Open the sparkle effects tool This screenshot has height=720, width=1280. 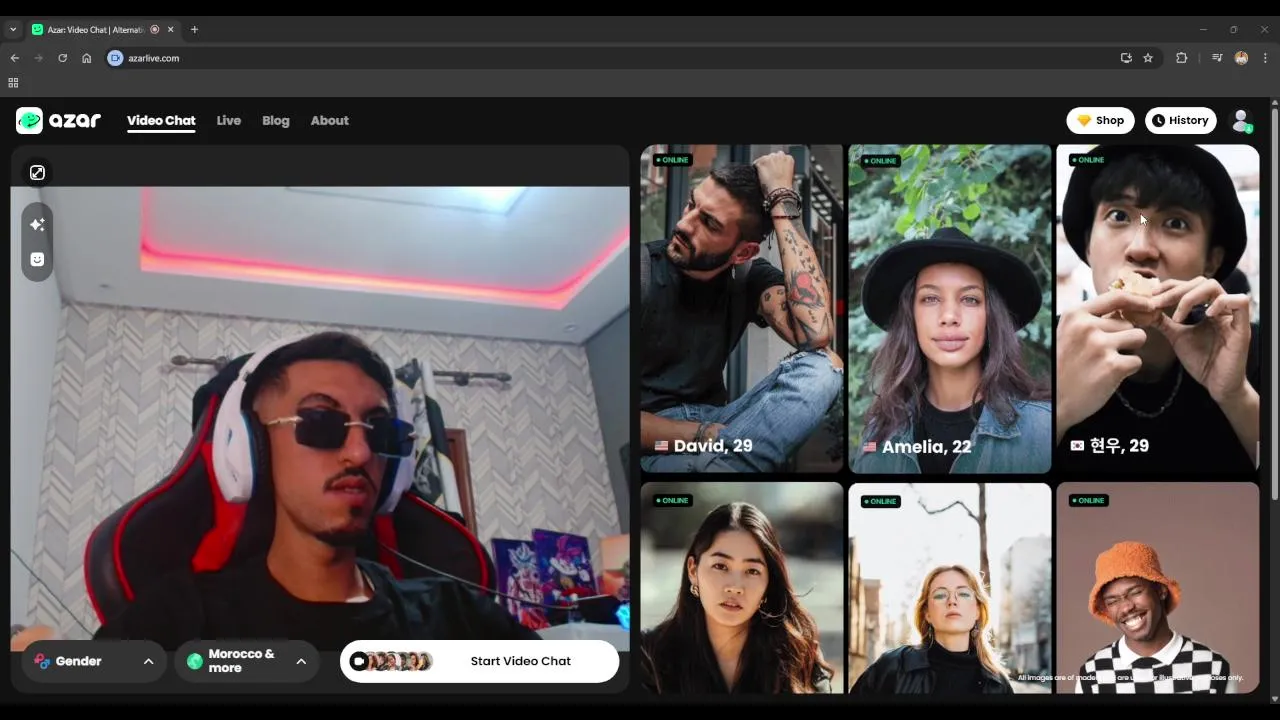click(37, 225)
